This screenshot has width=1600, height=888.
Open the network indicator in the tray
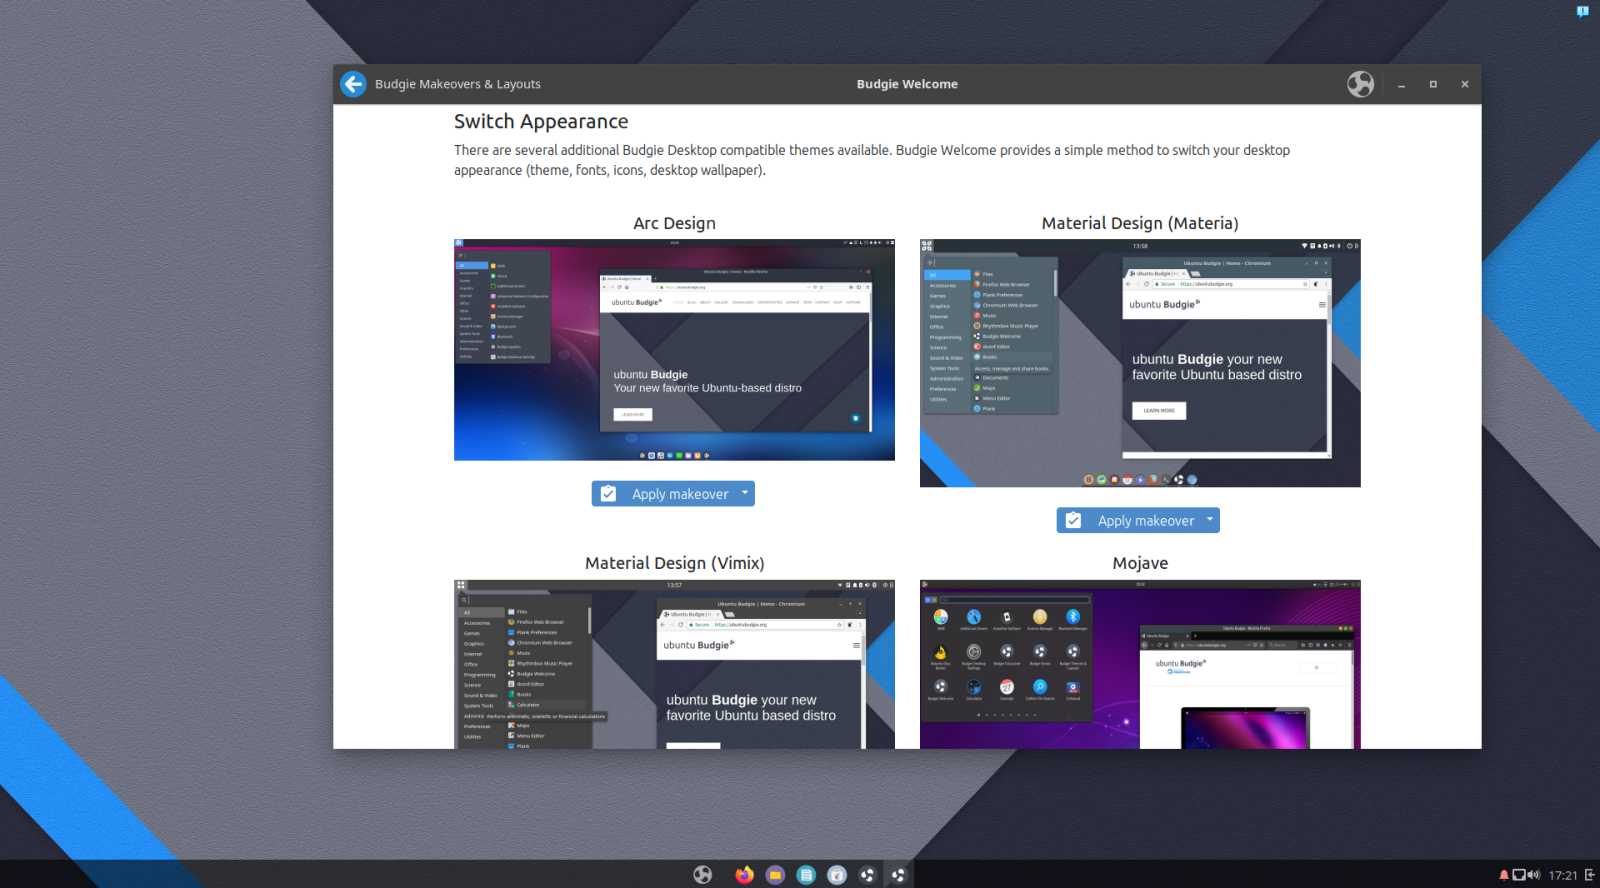pyautogui.click(x=1519, y=875)
